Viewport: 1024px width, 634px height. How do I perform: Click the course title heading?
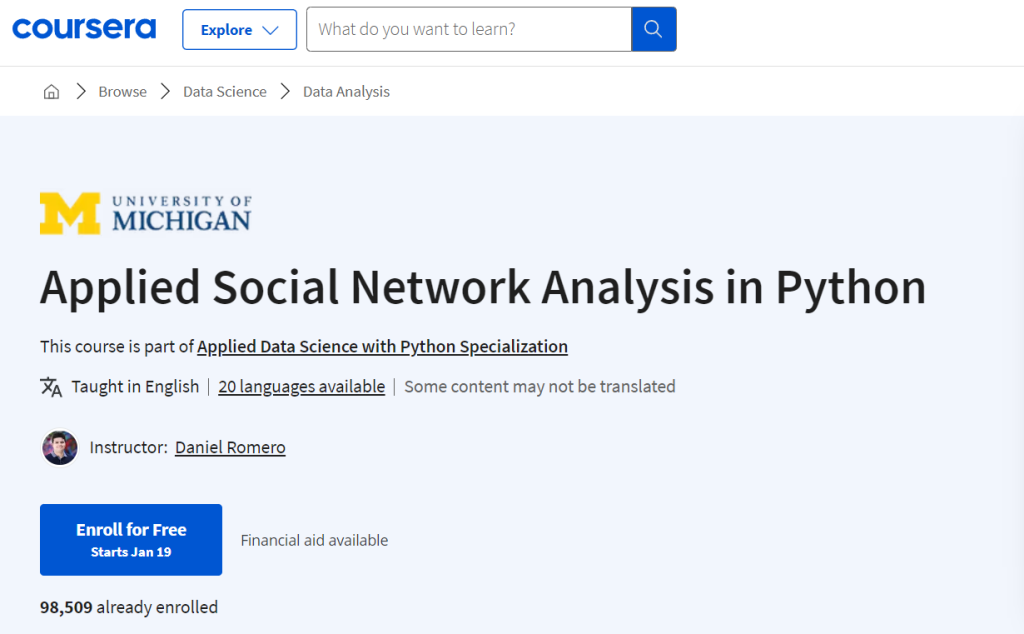(x=482, y=287)
